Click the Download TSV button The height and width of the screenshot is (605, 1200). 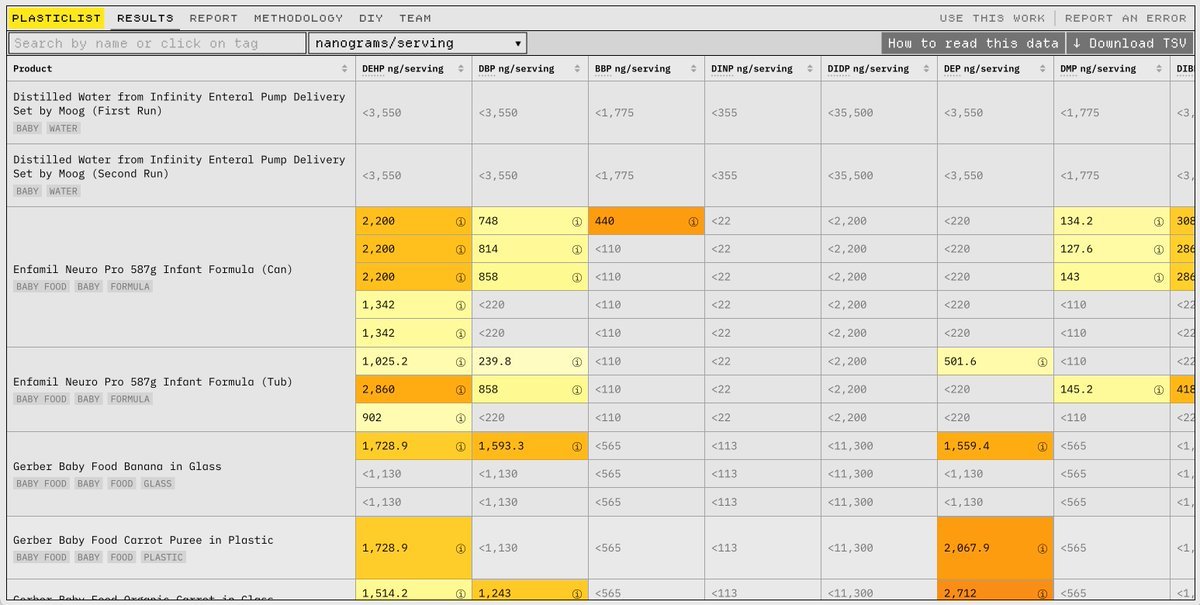[1128, 43]
